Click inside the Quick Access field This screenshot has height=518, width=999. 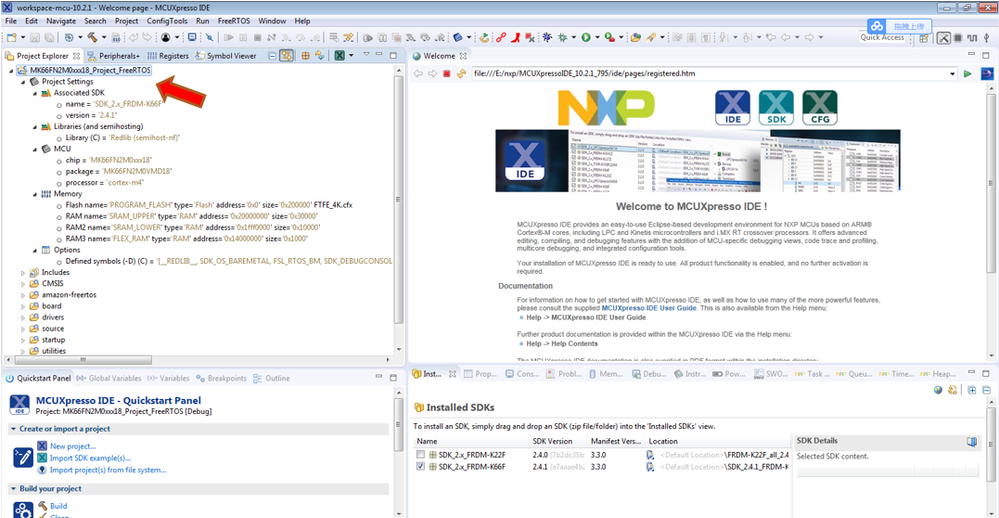(882, 38)
